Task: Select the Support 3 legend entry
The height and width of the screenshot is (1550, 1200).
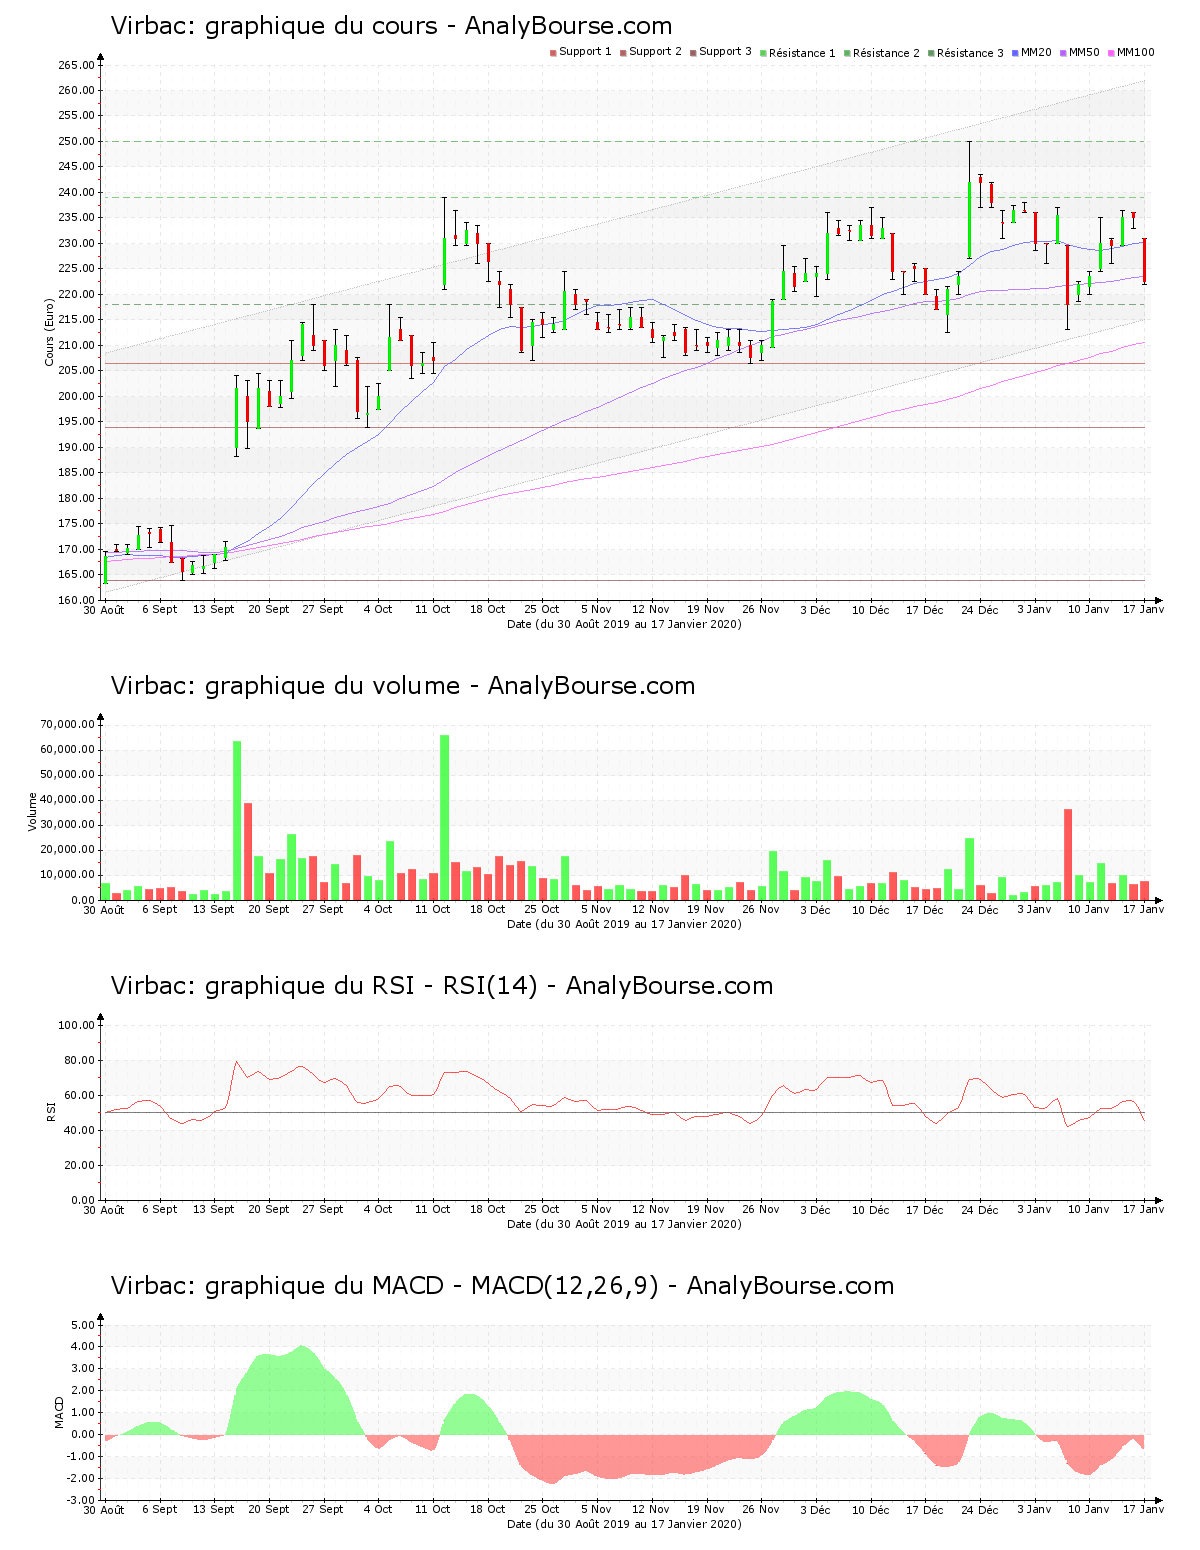Action: [721, 52]
